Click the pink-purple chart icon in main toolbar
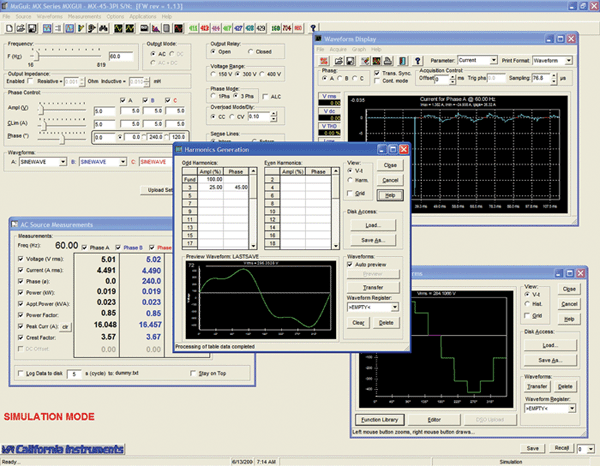Viewport: 600px width, 466px height. [x=156, y=28]
